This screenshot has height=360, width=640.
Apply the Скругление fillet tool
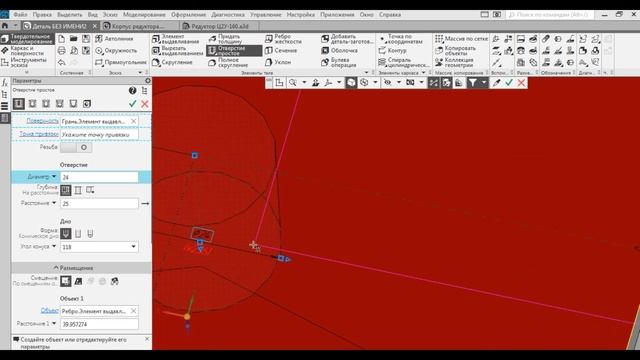172,62
